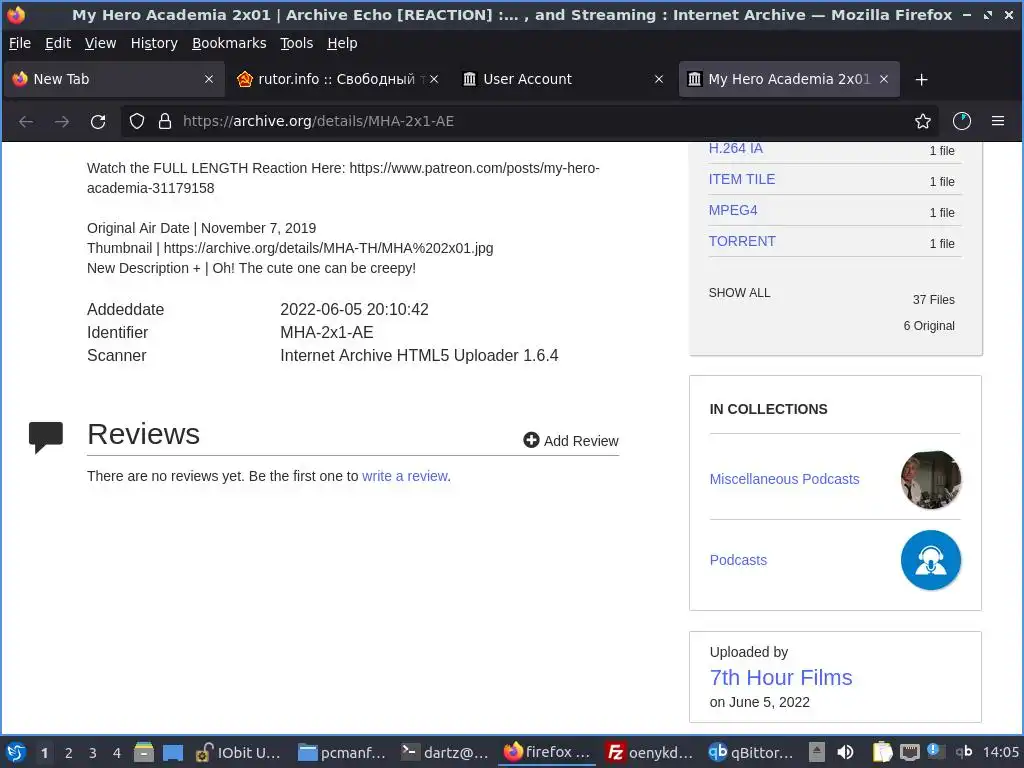Image resolution: width=1024 pixels, height=768 pixels.
Task: Show all download files
Action: (739, 293)
